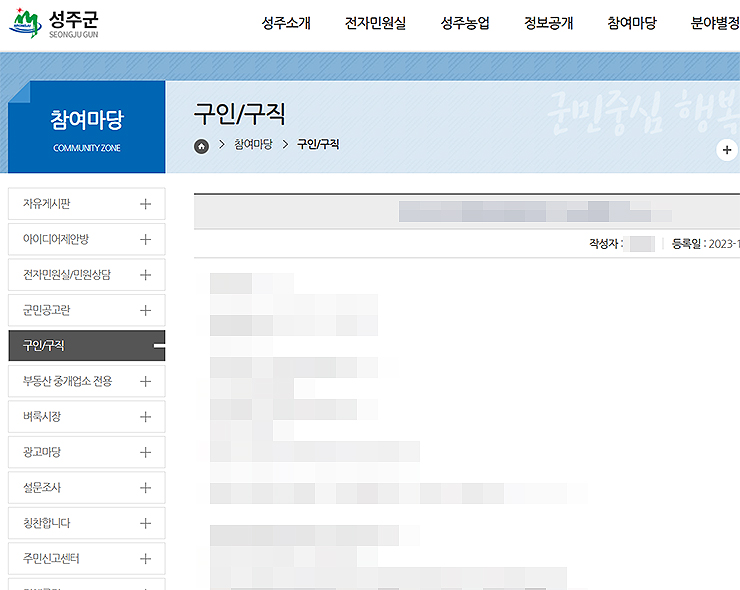
Task: Click the 구인/구직 page heading
Action: point(240,113)
